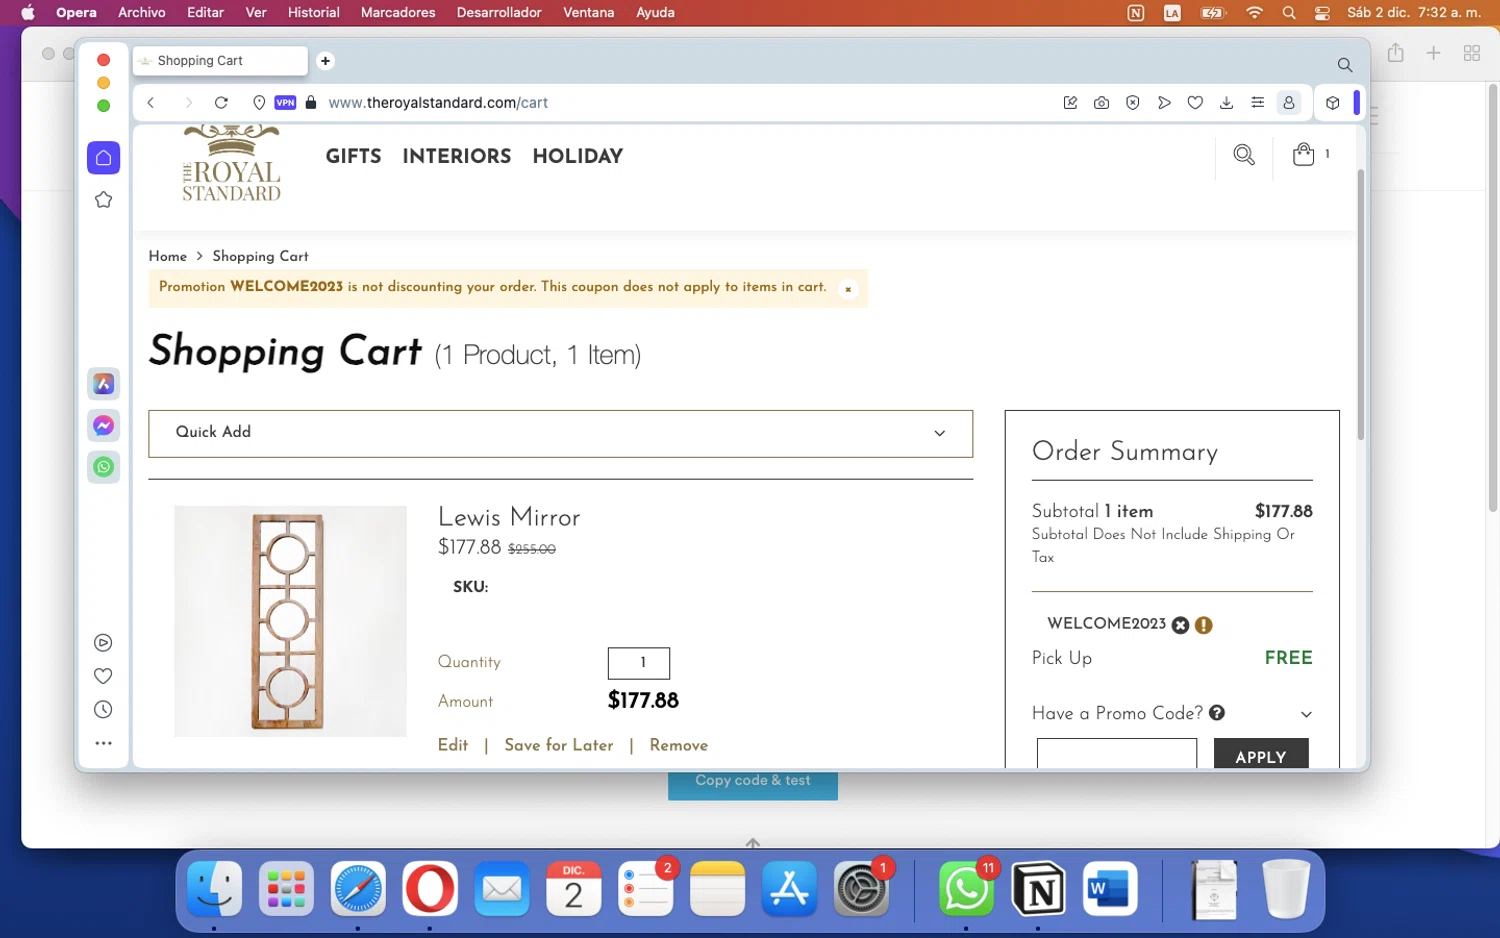Remove Lewis Mirror from cart
The height and width of the screenshot is (938, 1500).
679,745
